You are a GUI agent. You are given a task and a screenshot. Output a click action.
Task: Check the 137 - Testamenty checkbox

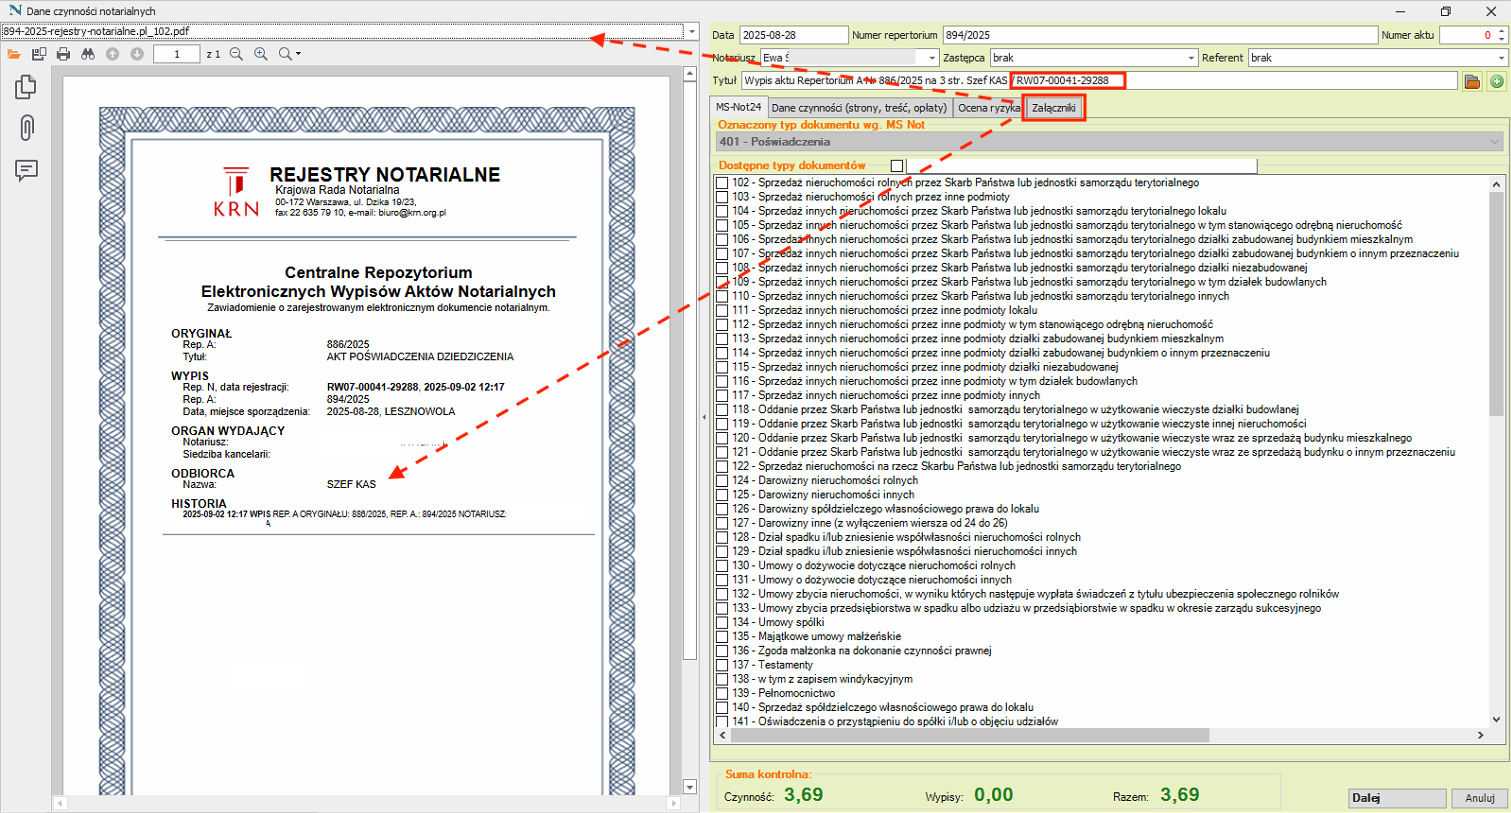point(722,665)
